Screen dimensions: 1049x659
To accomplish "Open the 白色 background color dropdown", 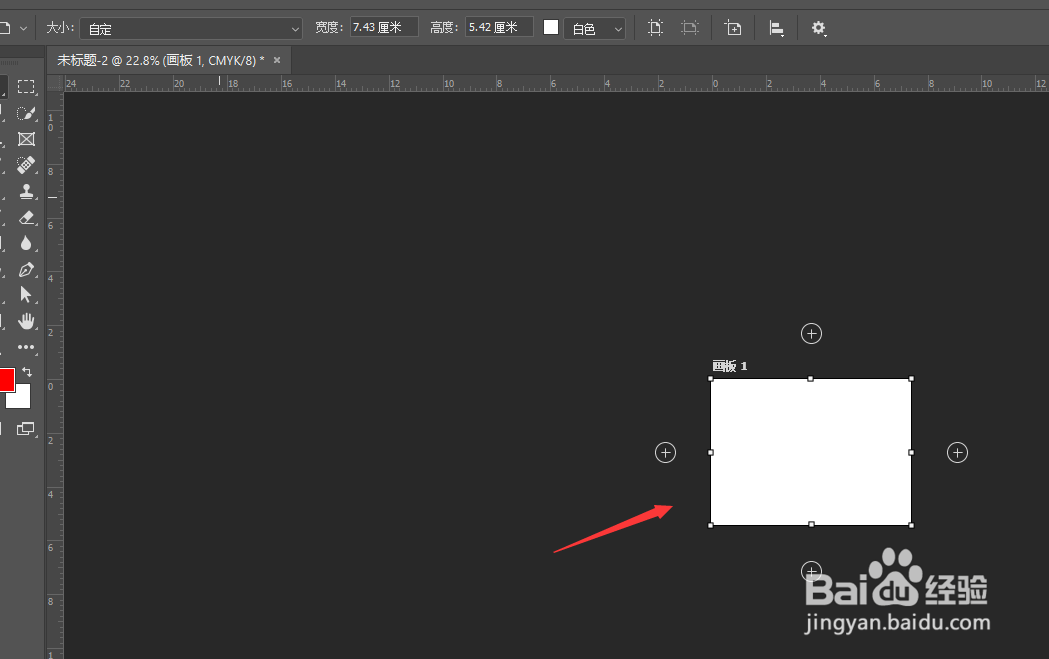I will click(x=594, y=29).
